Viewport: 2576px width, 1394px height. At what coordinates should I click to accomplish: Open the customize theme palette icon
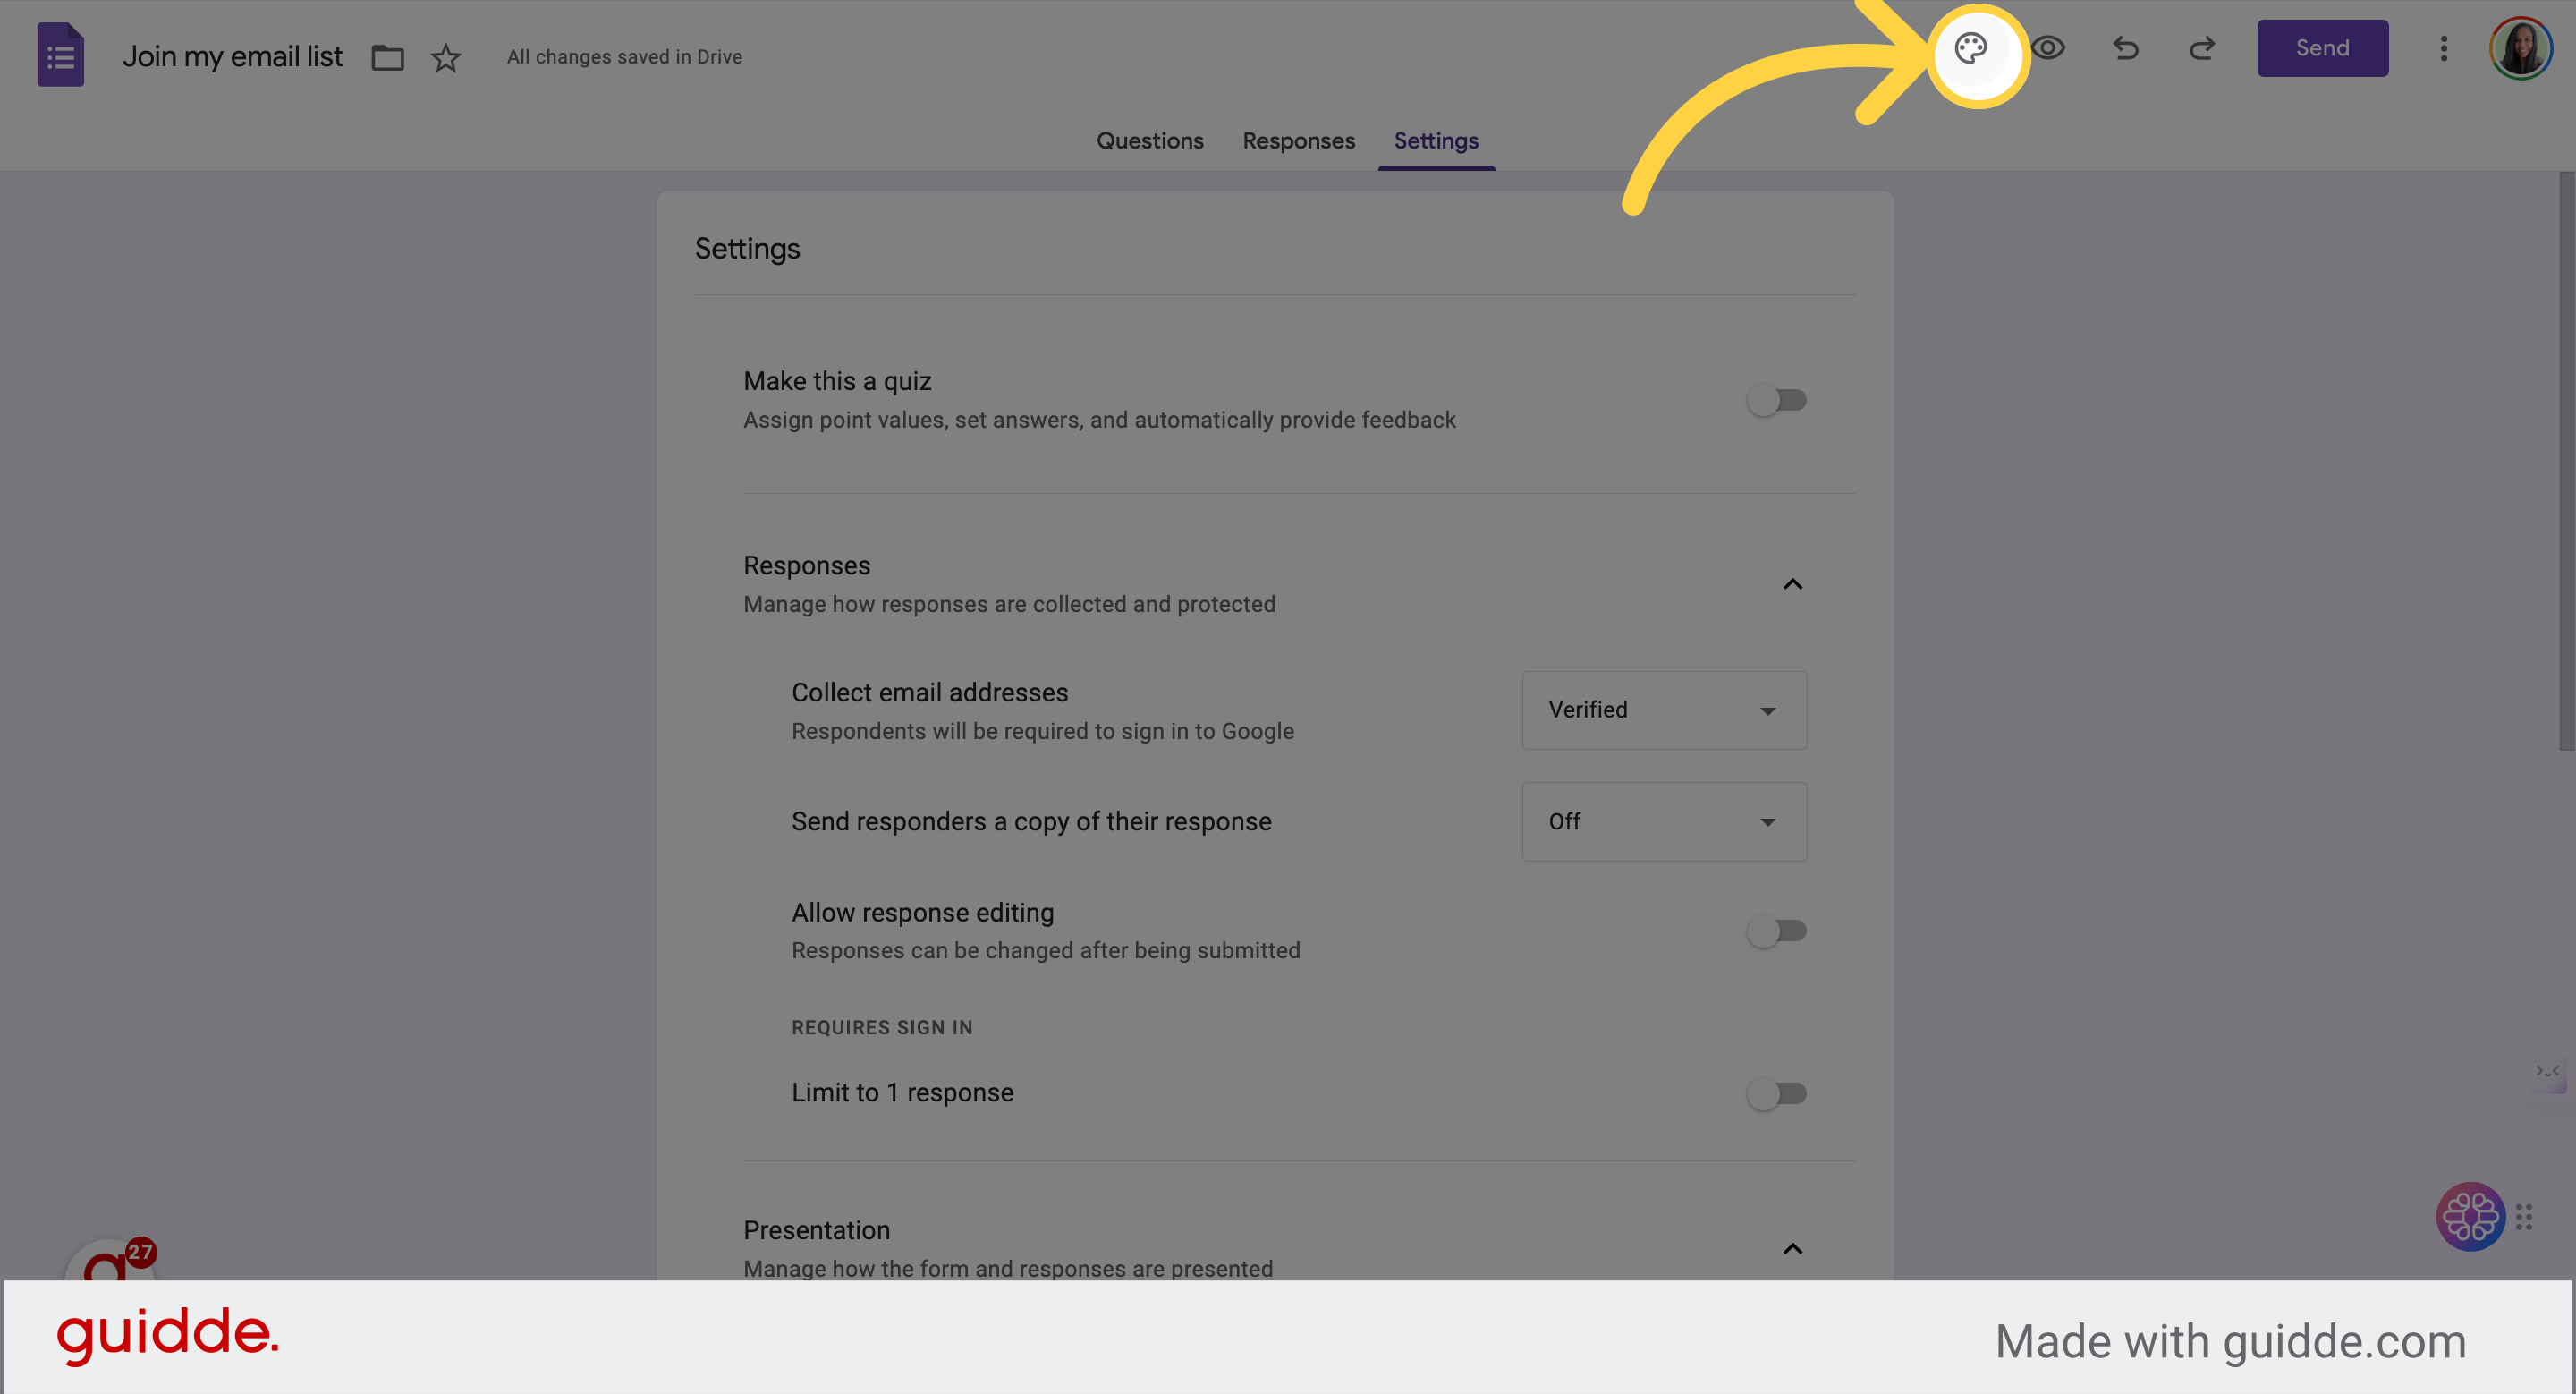[1970, 48]
